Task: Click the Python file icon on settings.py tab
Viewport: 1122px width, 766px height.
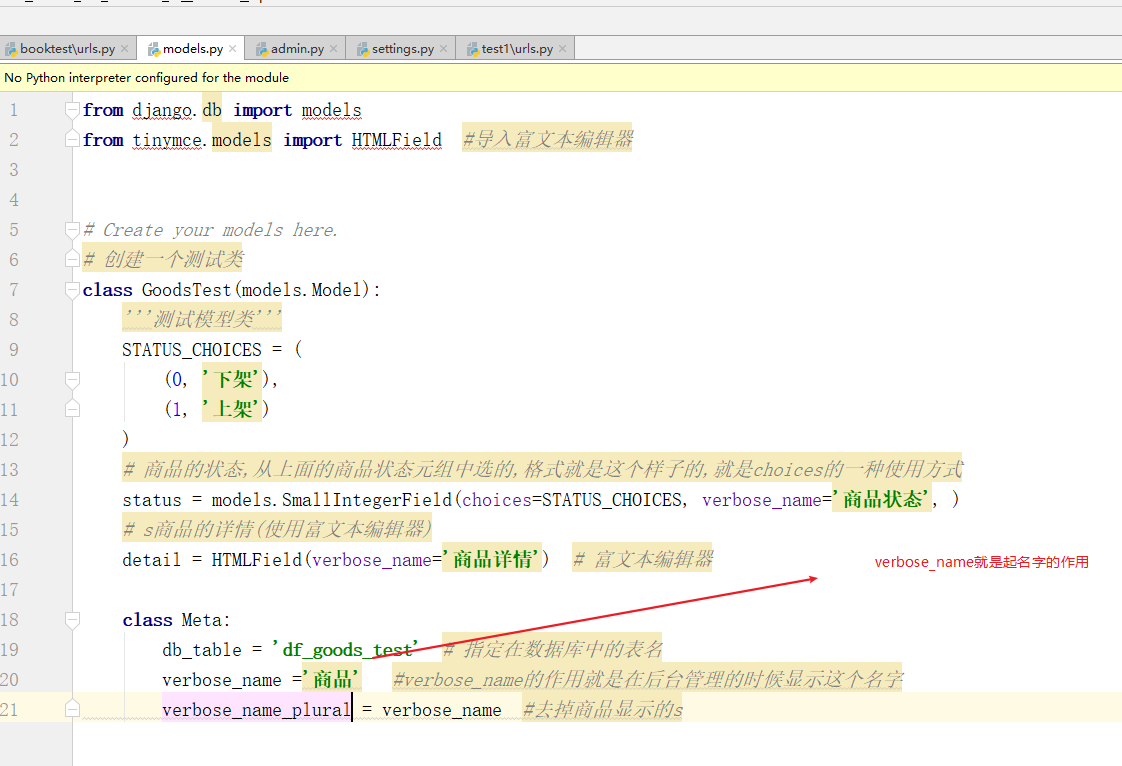Action: [363, 49]
